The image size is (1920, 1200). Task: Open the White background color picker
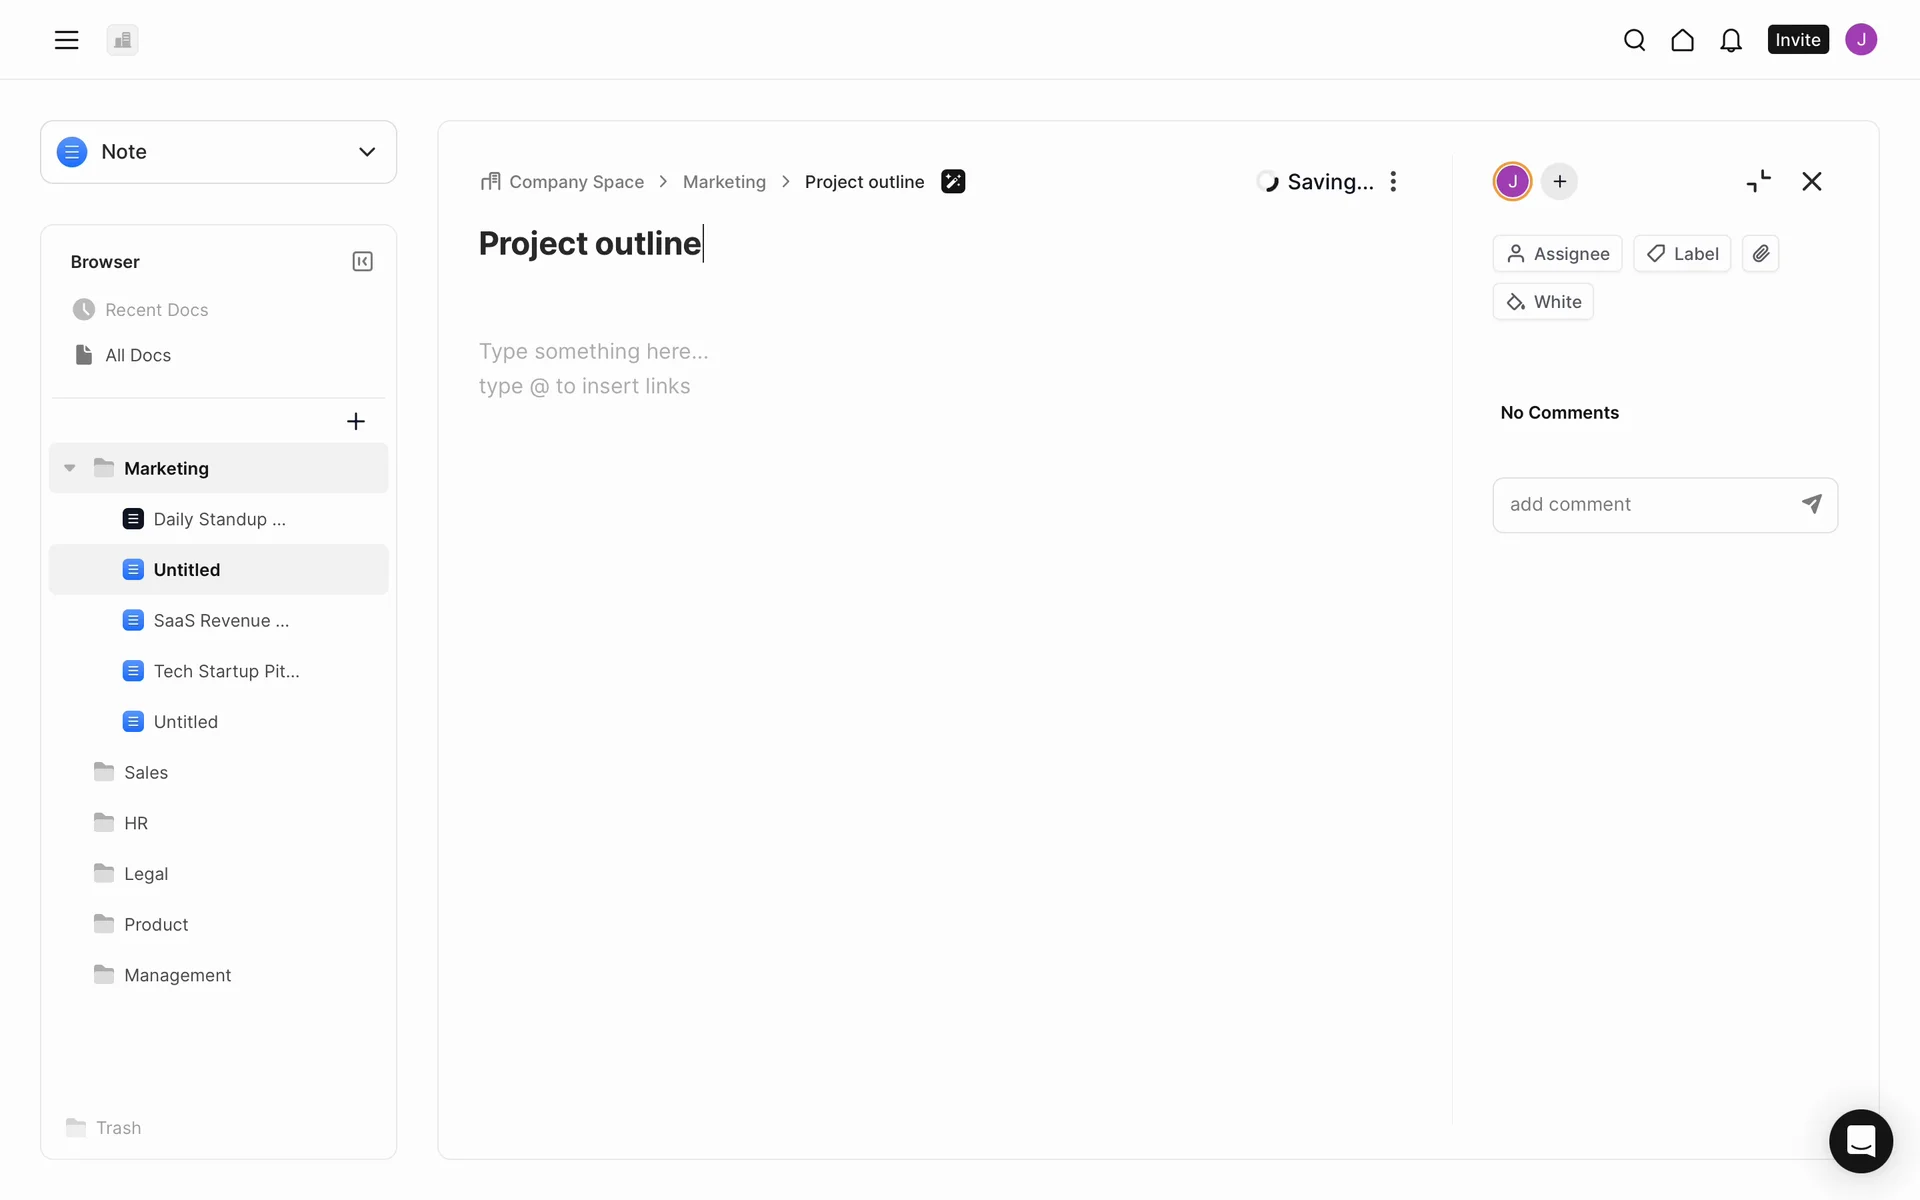coord(1543,302)
